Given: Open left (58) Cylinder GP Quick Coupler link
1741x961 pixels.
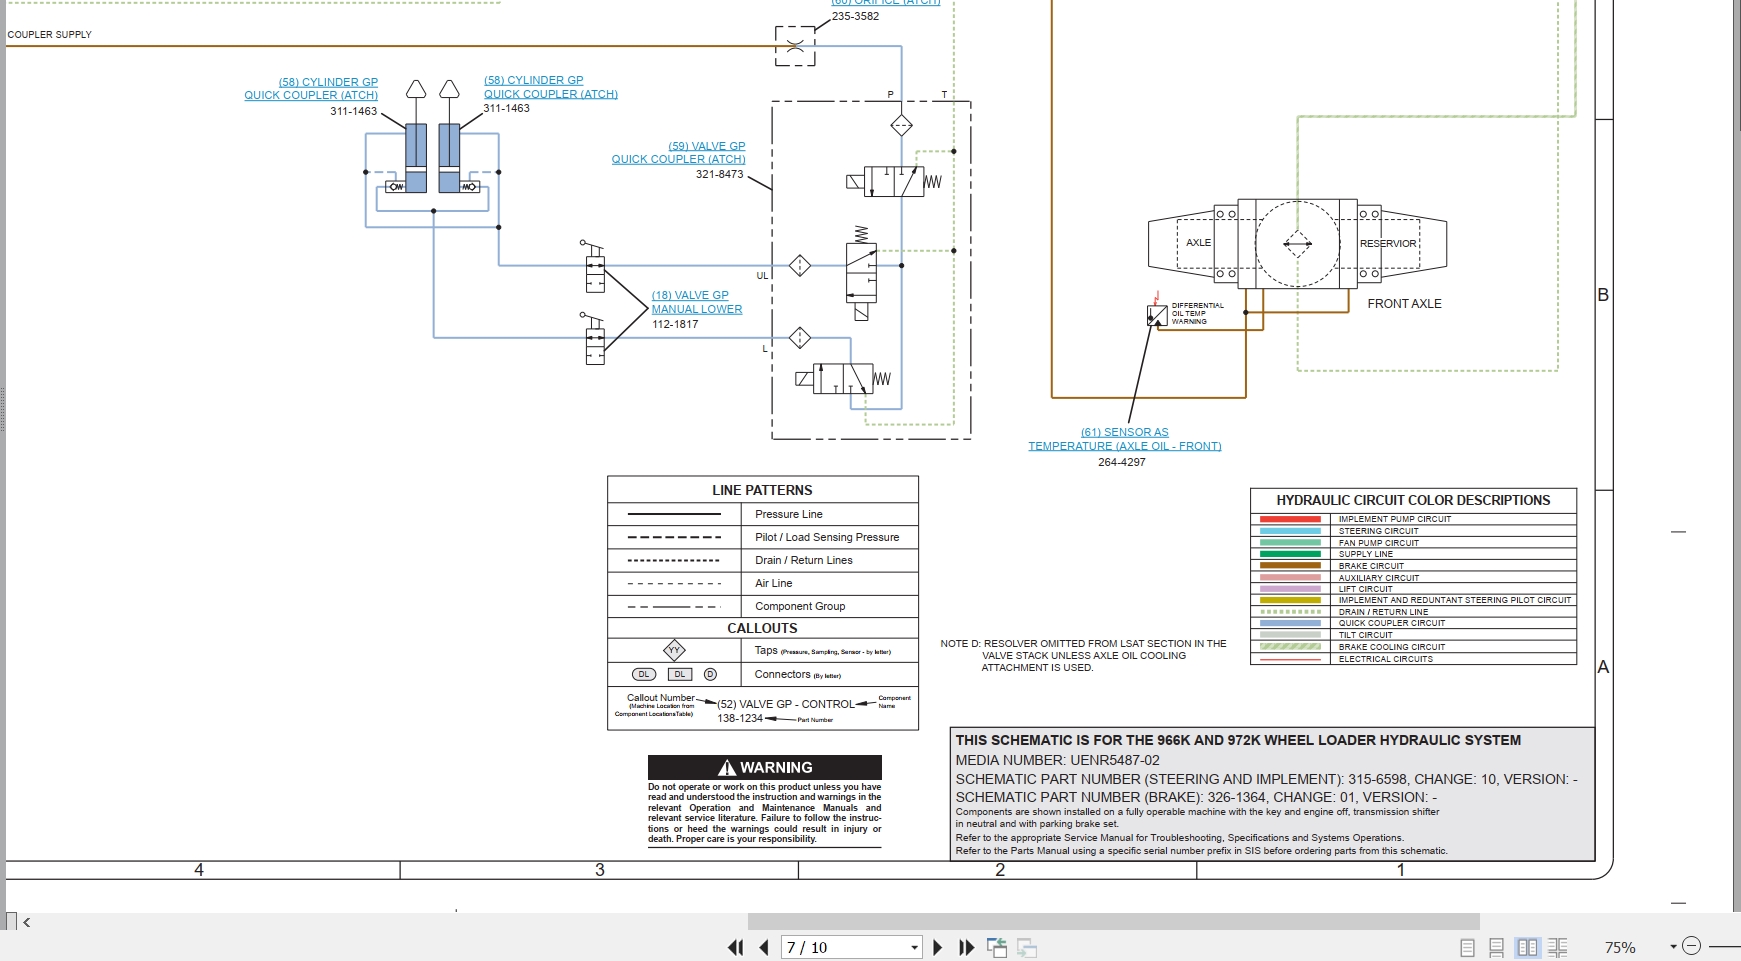Looking at the screenshot, I should [311, 88].
